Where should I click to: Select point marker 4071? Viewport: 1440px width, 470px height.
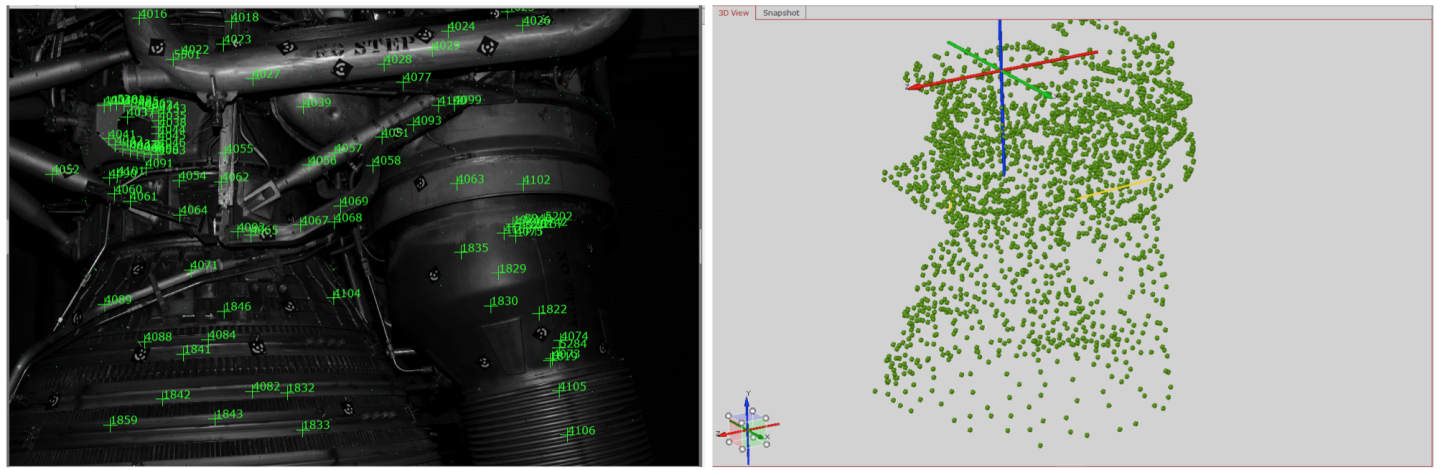[x=189, y=267]
